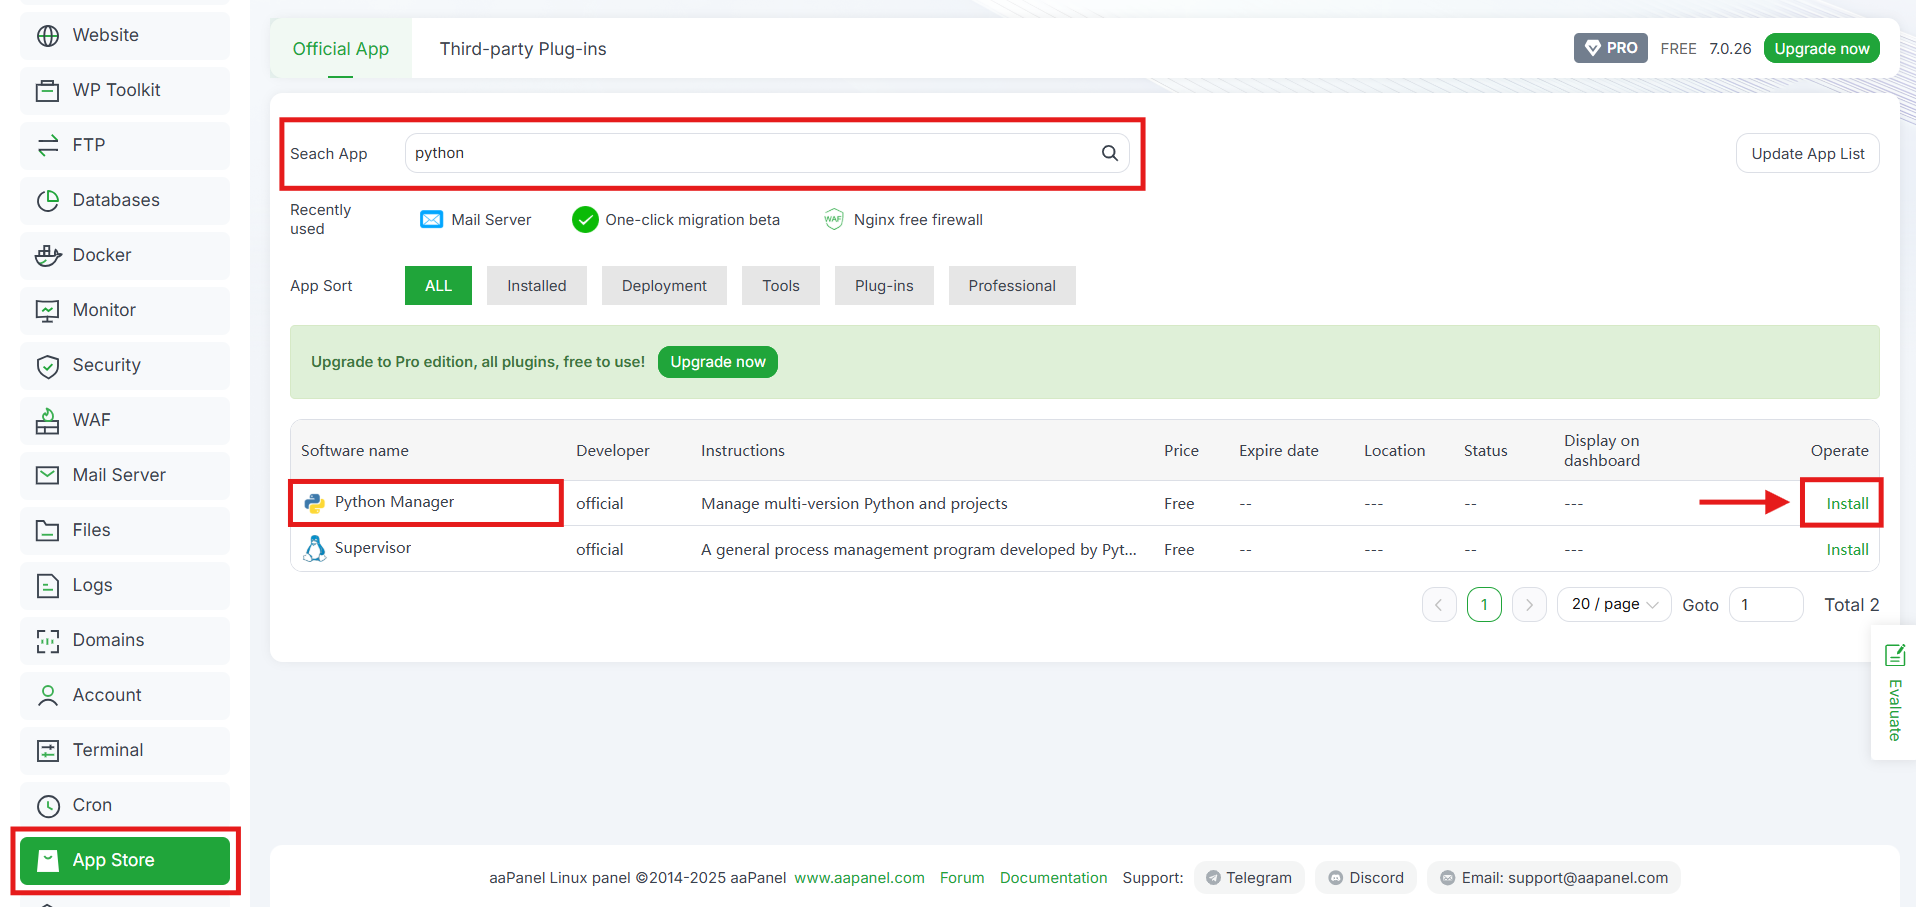Click Upgrade now button in top bar
This screenshot has width=1916, height=907.
click(1822, 48)
